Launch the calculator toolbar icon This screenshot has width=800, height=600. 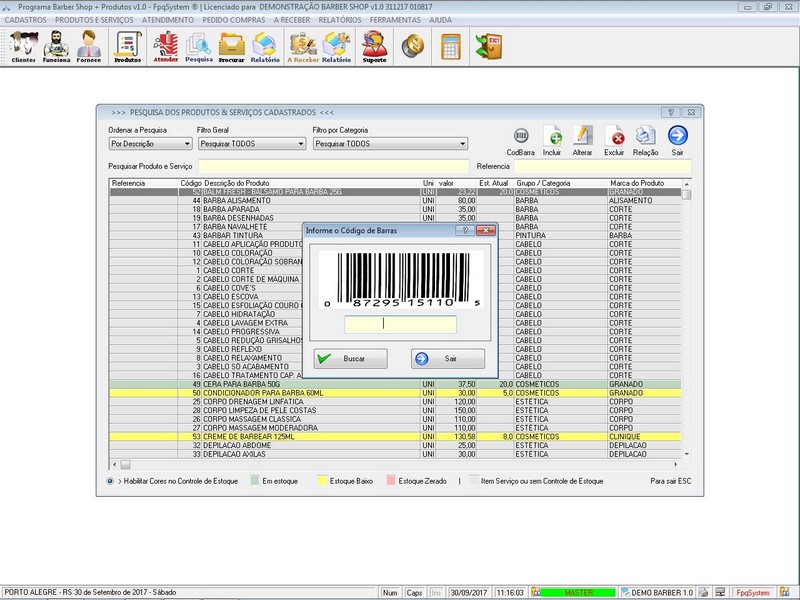pos(451,46)
